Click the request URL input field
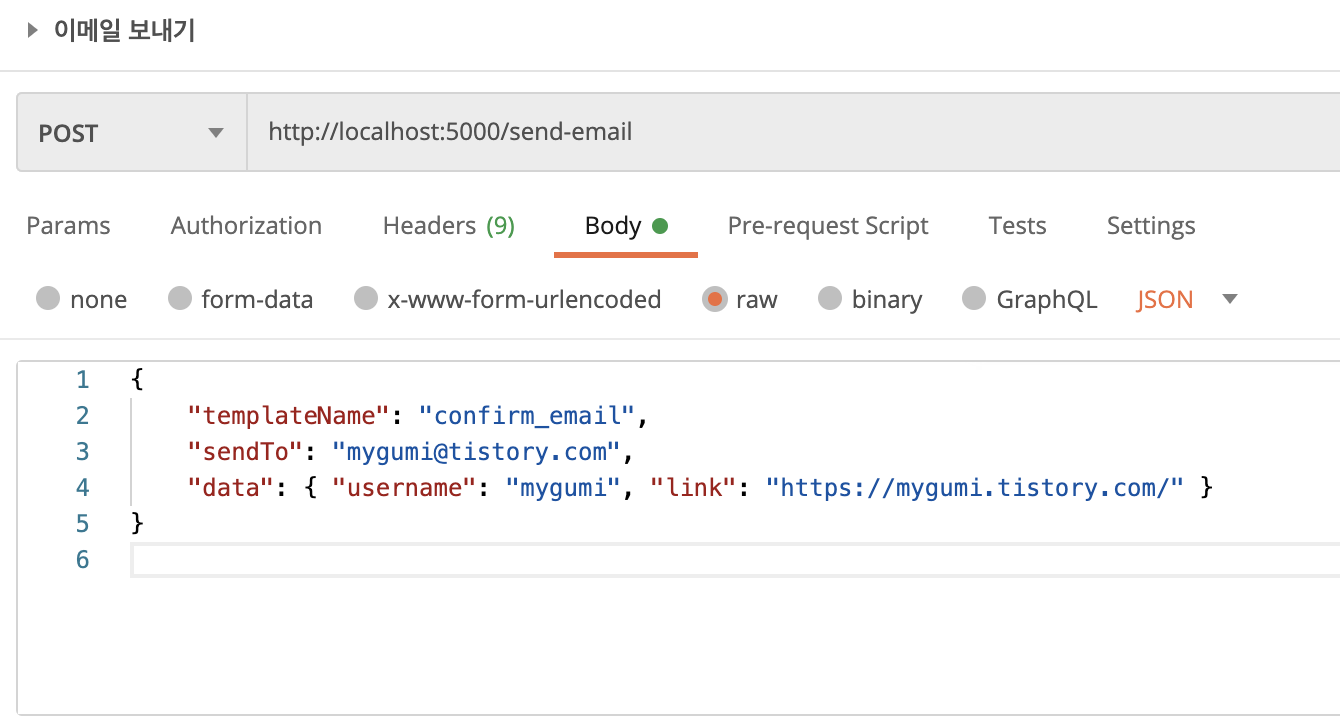1340x724 pixels. [794, 133]
